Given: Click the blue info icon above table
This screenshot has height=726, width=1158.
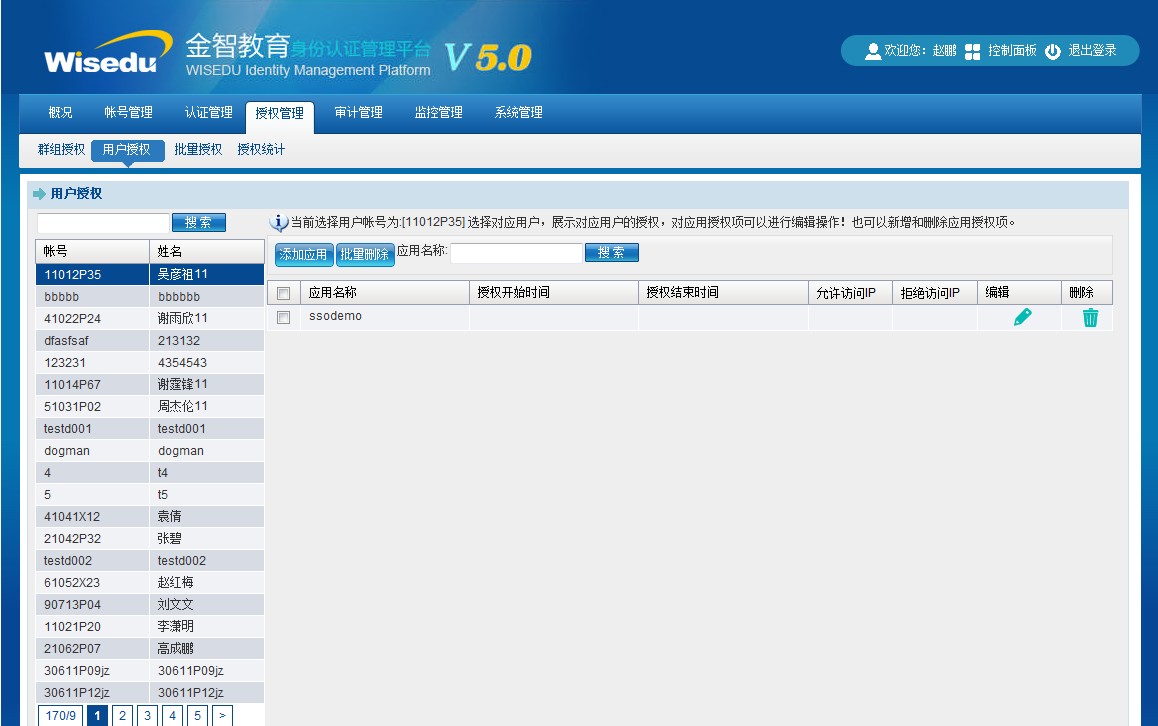Looking at the screenshot, I should 280,222.
